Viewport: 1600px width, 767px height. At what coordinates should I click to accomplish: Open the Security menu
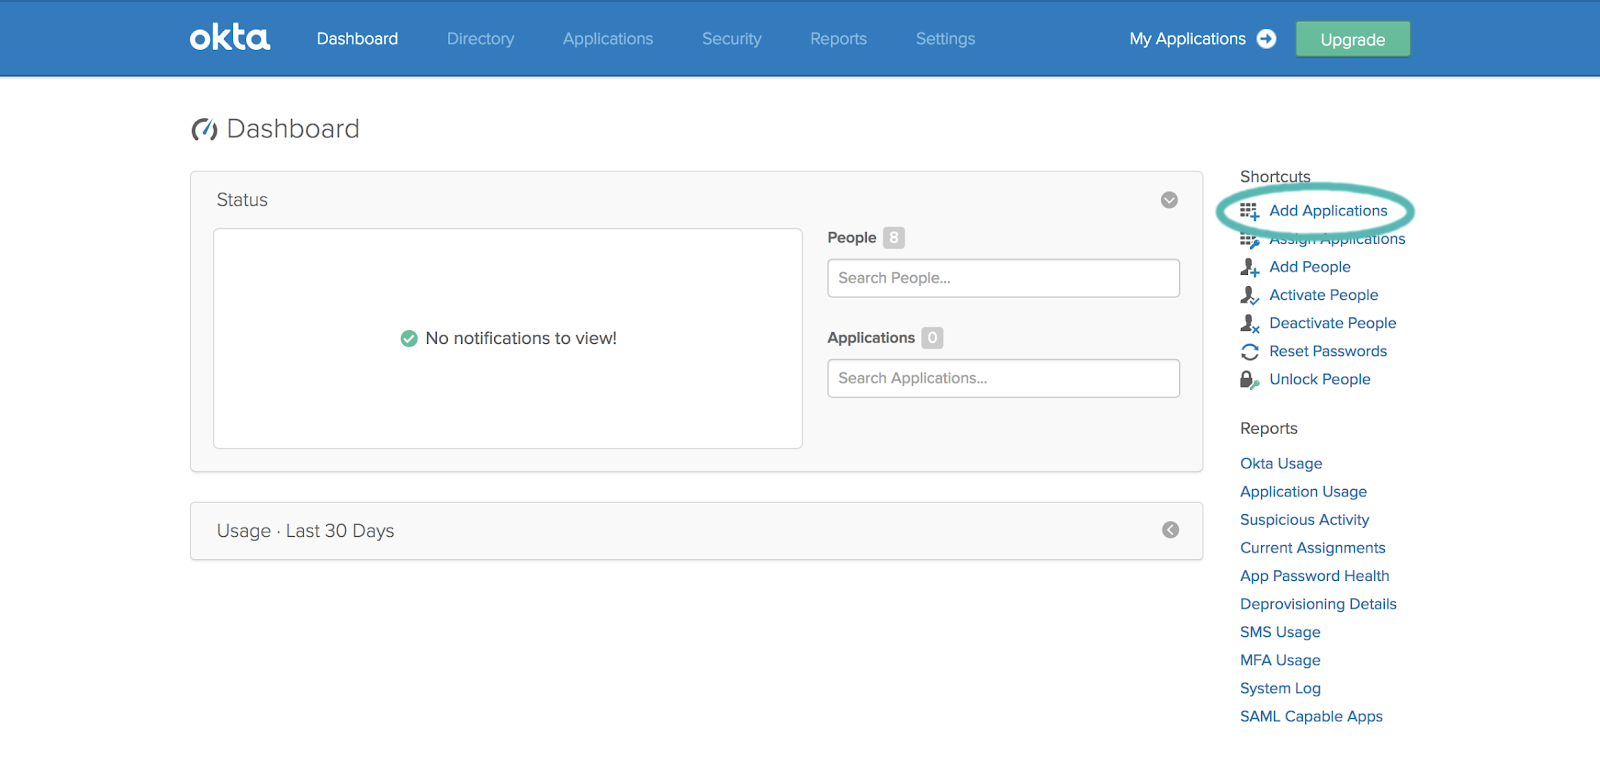[731, 38]
